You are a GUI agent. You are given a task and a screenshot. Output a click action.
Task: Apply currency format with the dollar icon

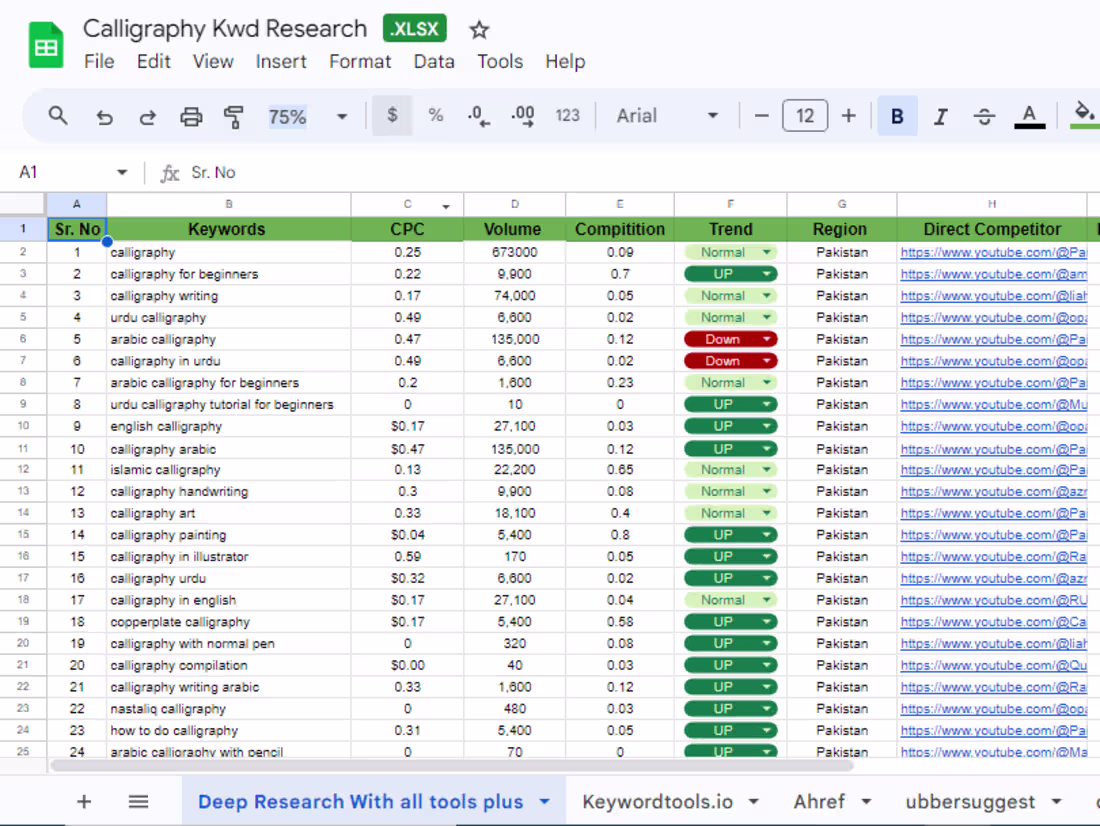point(392,117)
